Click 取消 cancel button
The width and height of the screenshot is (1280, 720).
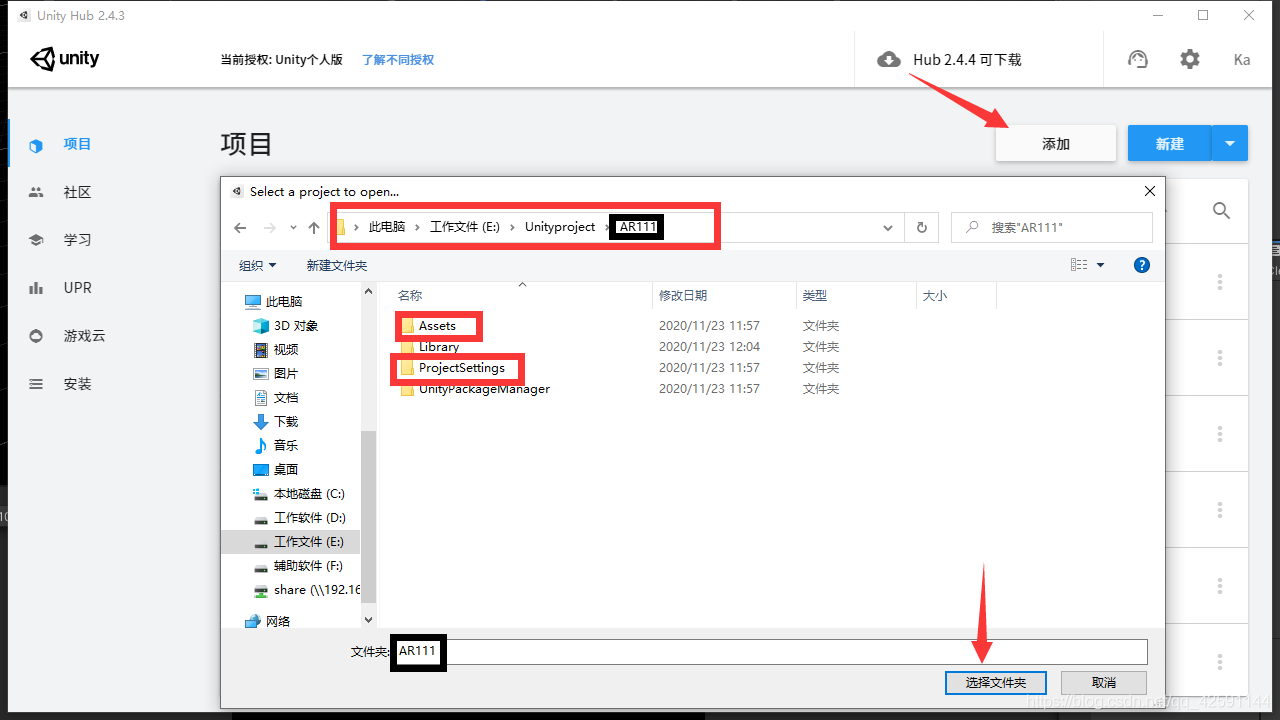pyautogui.click(x=1104, y=682)
